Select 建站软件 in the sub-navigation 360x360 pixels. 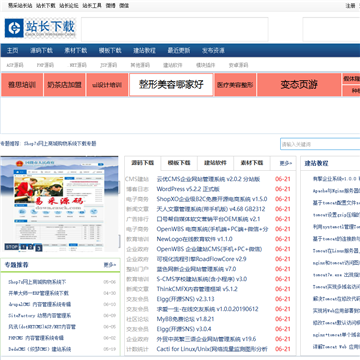point(173,65)
